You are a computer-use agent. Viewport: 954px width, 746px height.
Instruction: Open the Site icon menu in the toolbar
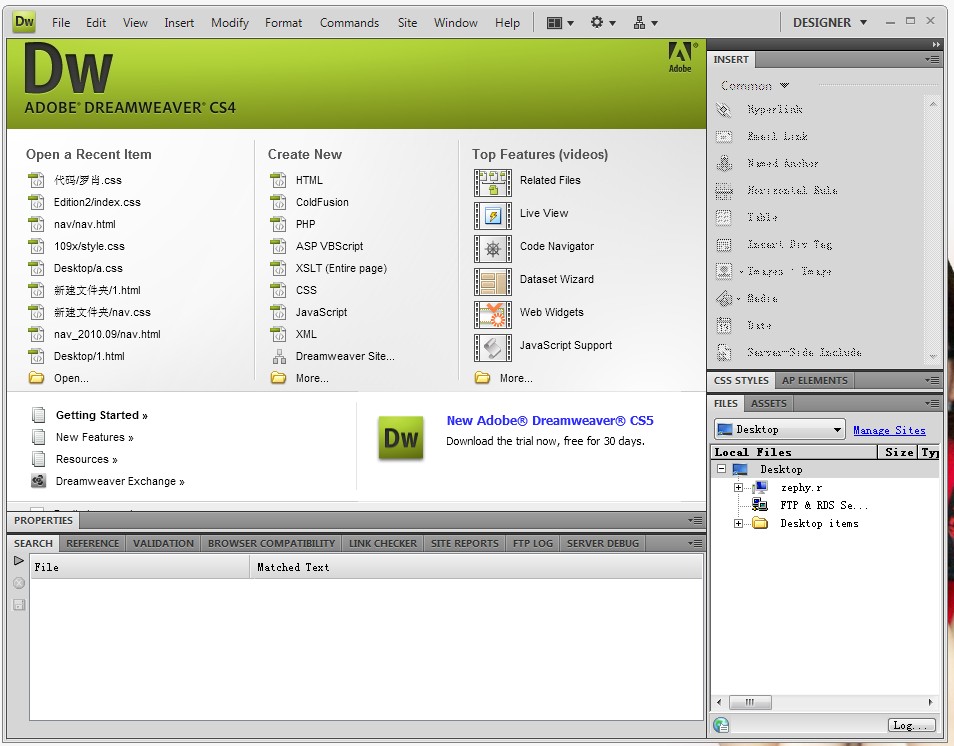tap(645, 23)
